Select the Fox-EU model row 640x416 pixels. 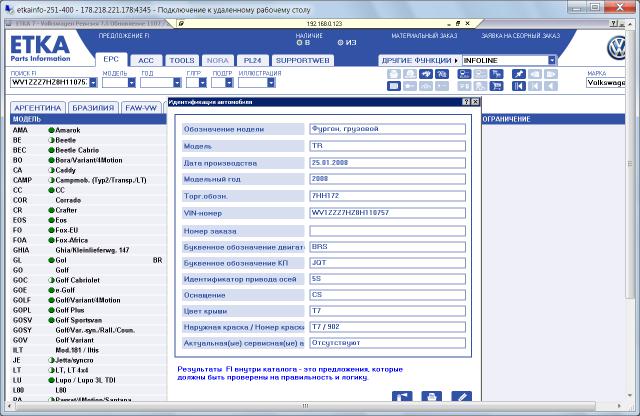[88, 230]
